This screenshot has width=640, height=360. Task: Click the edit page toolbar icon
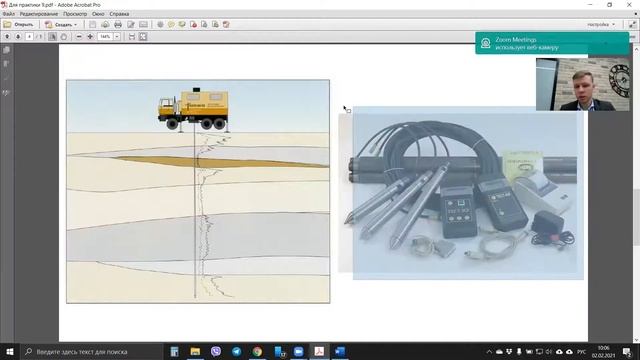(x=131, y=24)
